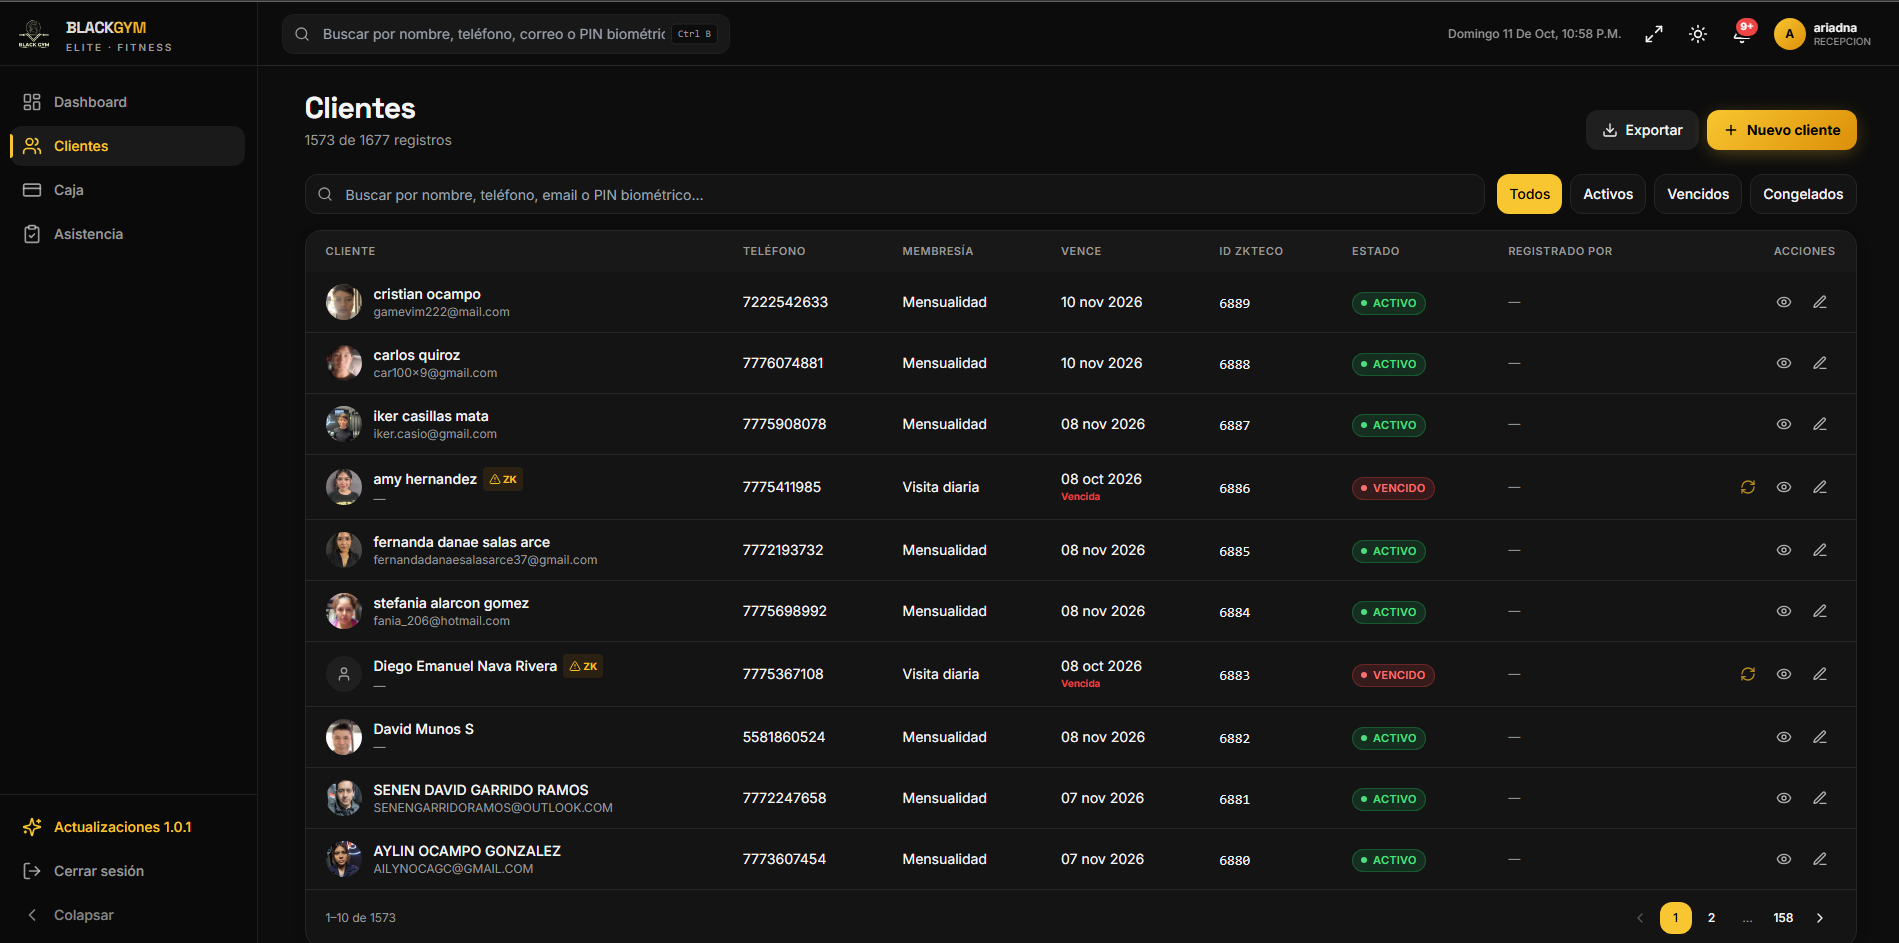This screenshot has height=943, width=1899.
Task: Edit SENEN DAVID GARRIDO RAMOS's record
Action: click(x=1820, y=798)
